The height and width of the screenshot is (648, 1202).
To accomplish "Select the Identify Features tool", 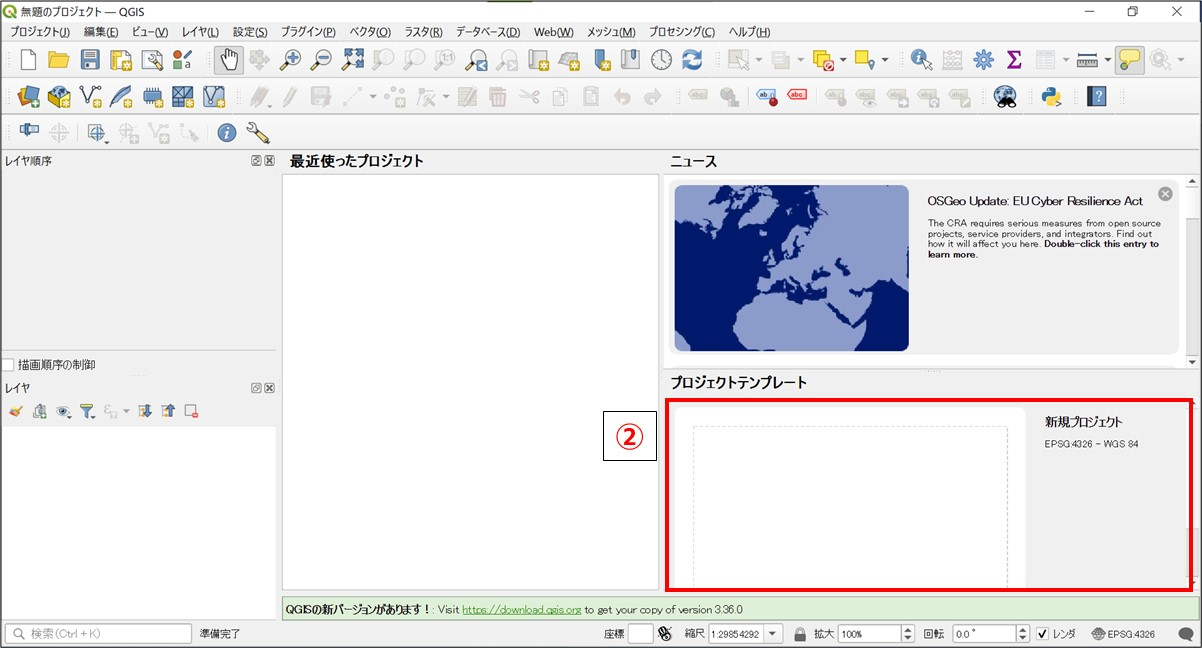I will (921, 60).
